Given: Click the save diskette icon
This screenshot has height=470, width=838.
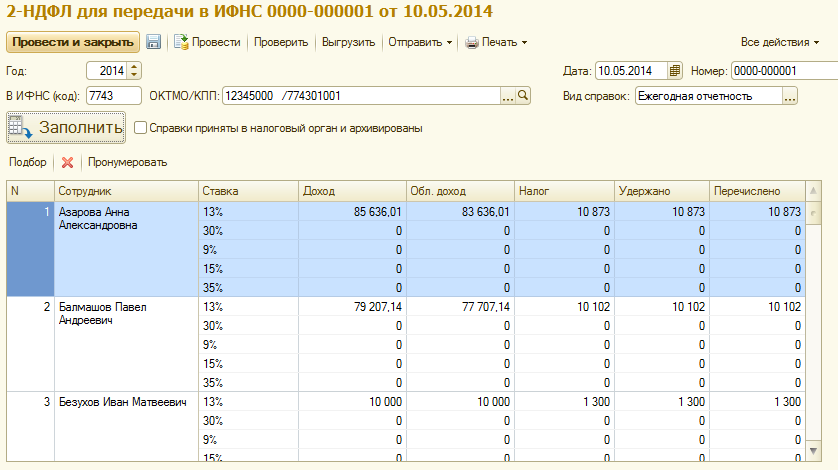Looking at the screenshot, I should pos(153,42).
